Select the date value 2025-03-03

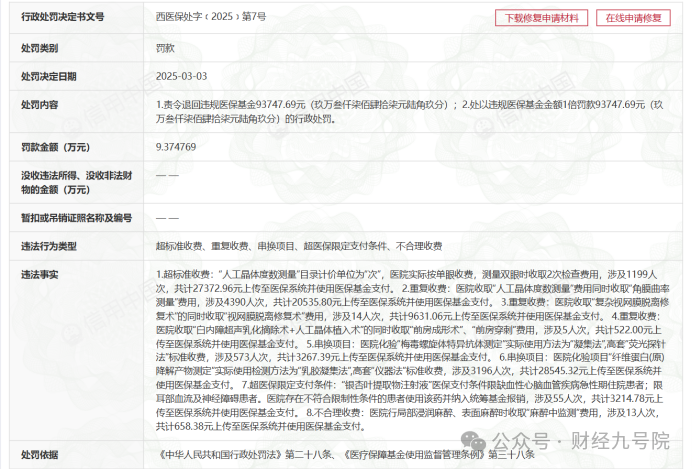(x=181, y=76)
